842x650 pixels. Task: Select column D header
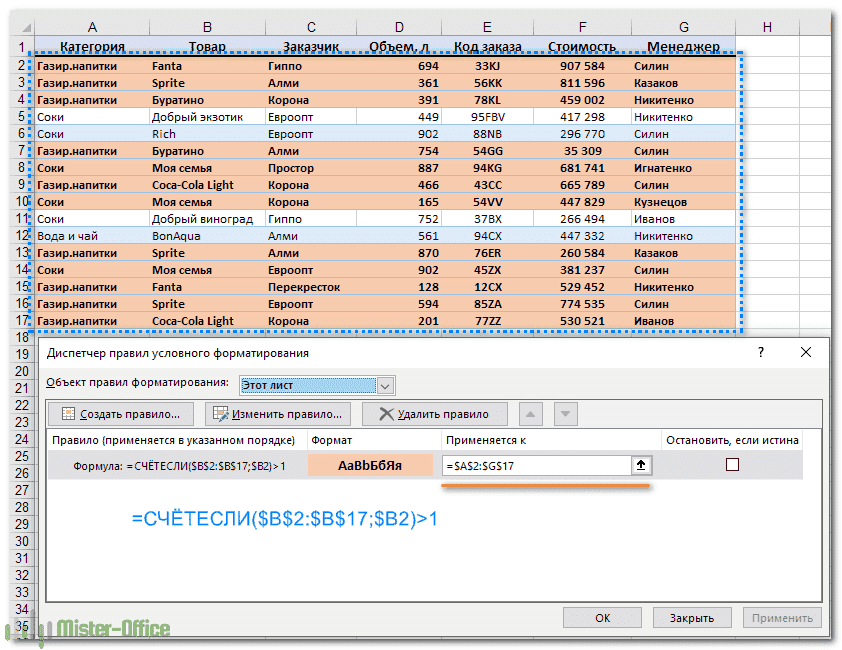point(400,27)
